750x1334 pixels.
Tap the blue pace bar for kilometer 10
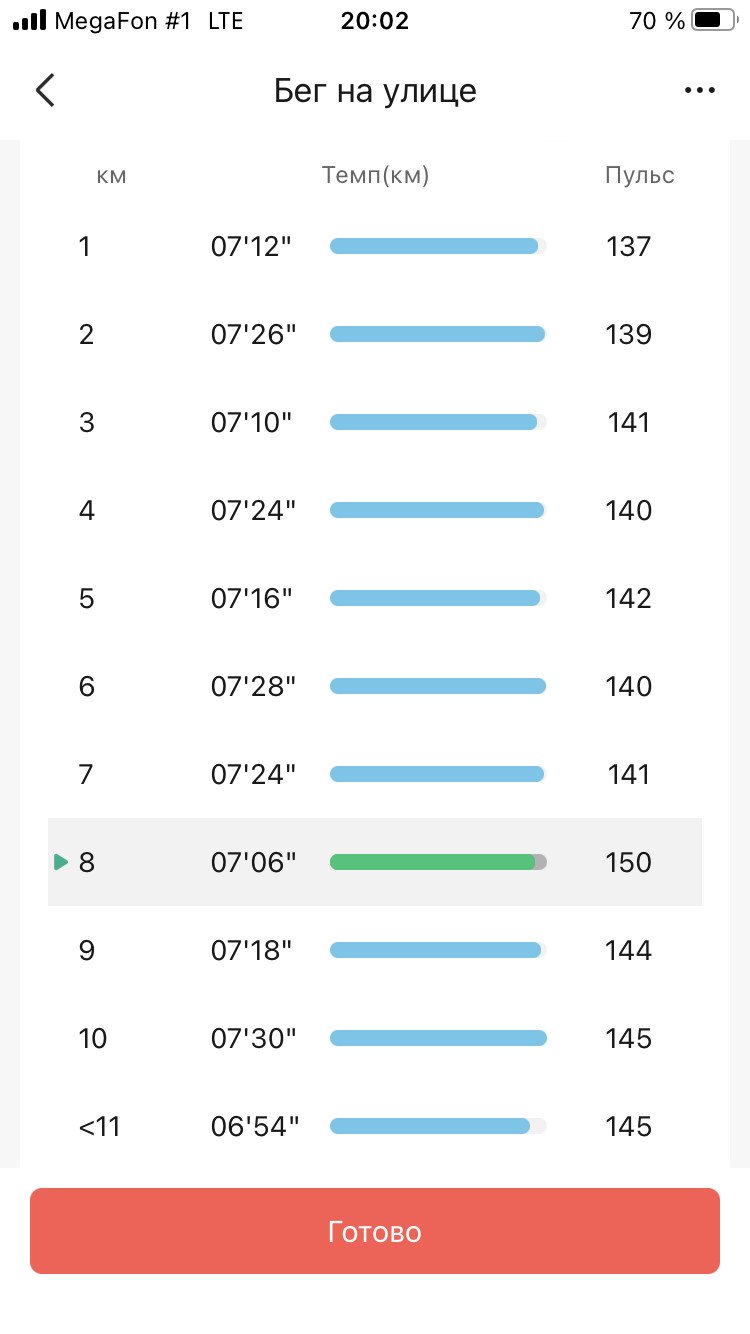438,1038
